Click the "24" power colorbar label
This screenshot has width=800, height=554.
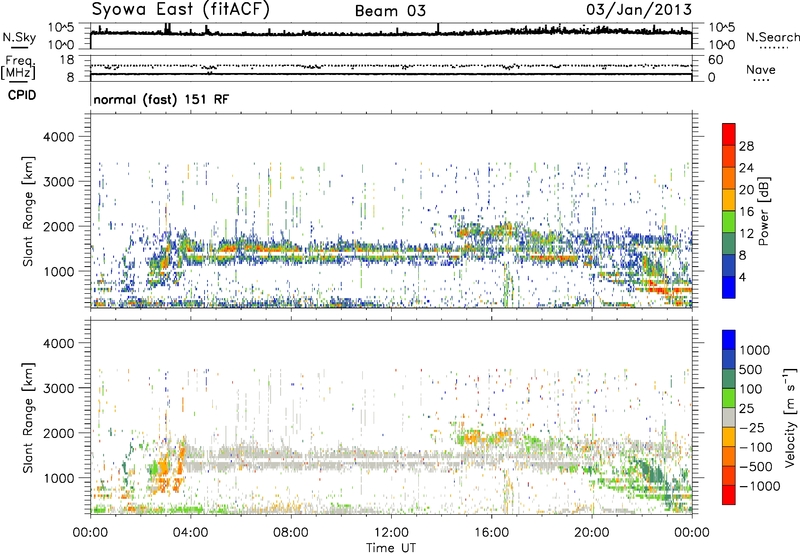pyautogui.click(x=746, y=168)
